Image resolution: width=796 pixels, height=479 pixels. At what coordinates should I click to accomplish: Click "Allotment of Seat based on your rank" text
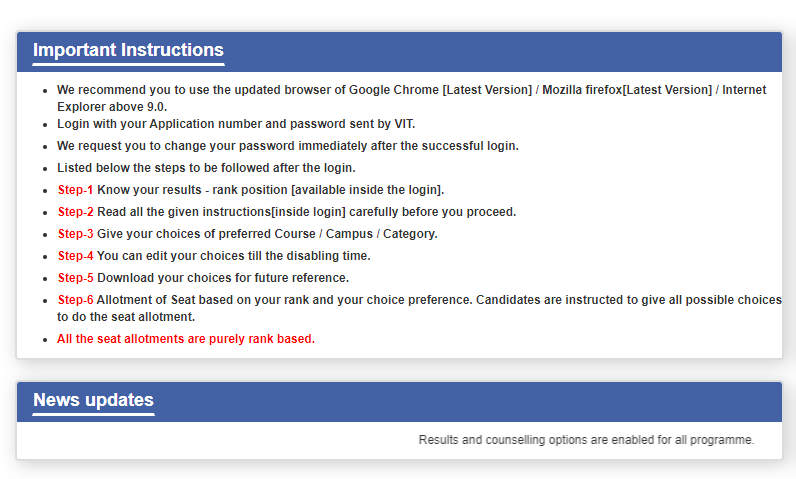285,300
